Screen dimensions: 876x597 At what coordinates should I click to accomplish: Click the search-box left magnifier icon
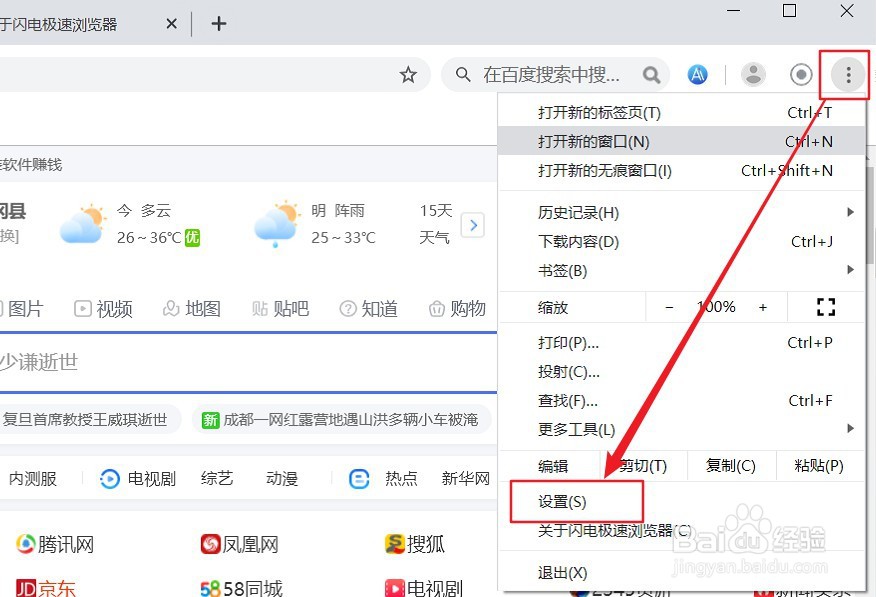(463, 74)
